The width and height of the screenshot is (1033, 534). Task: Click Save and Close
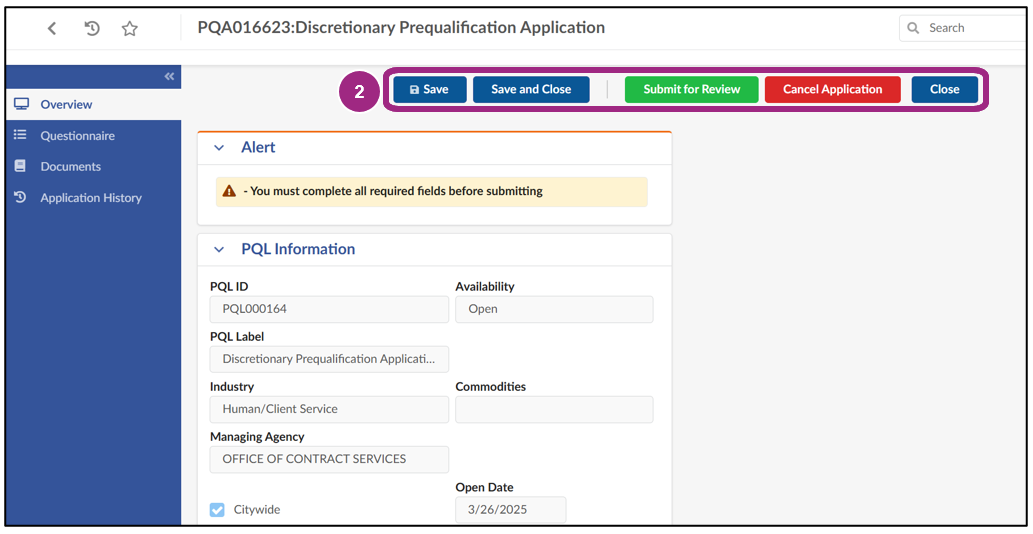pyautogui.click(x=531, y=90)
